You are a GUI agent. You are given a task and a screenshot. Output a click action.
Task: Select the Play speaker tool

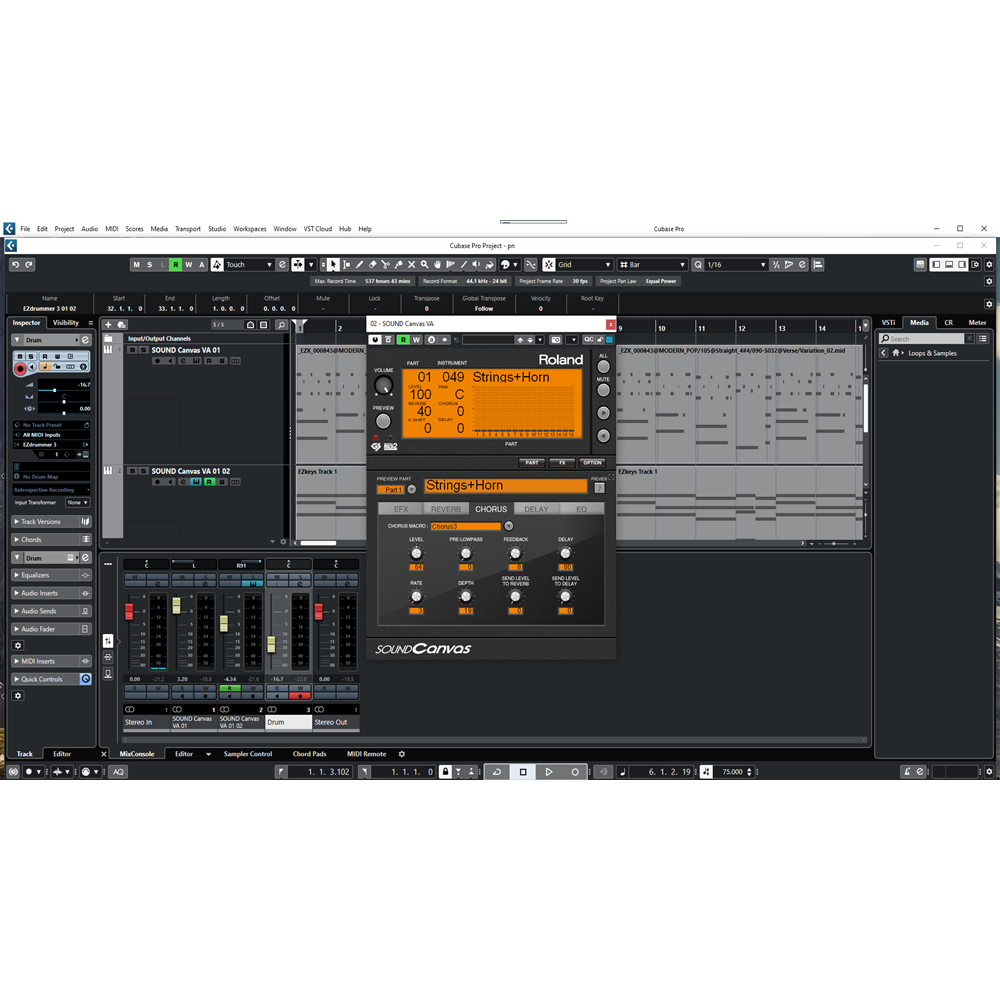click(x=476, y=265)
